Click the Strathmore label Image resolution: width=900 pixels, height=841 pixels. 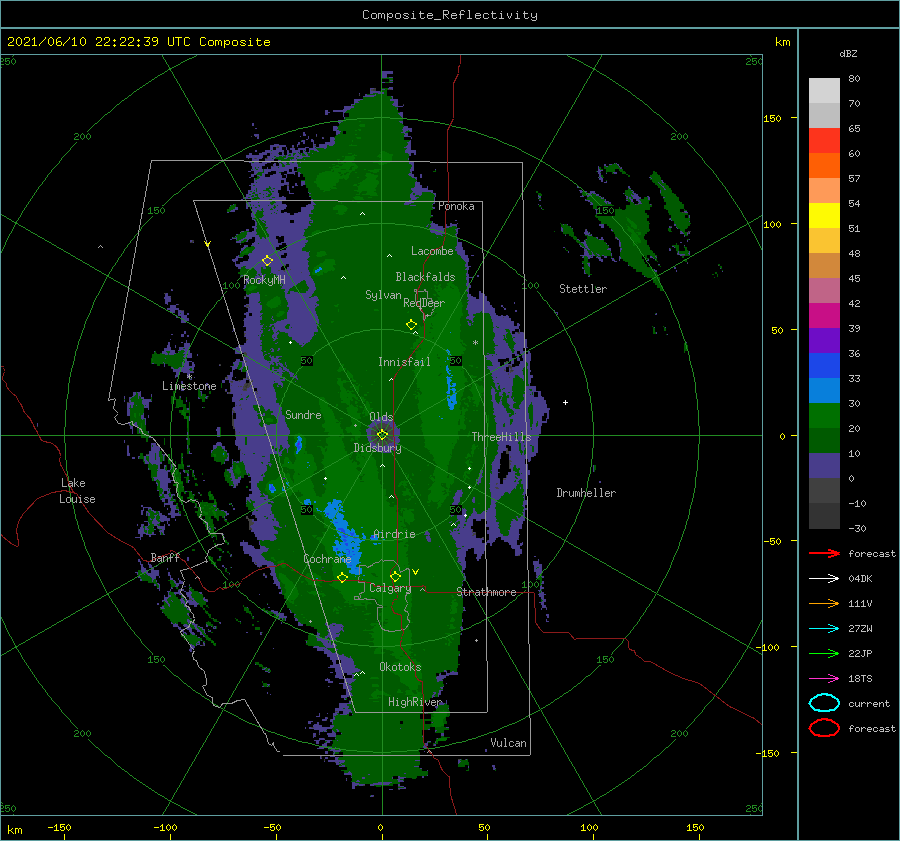pyautogui.click(x=486, y=592)
